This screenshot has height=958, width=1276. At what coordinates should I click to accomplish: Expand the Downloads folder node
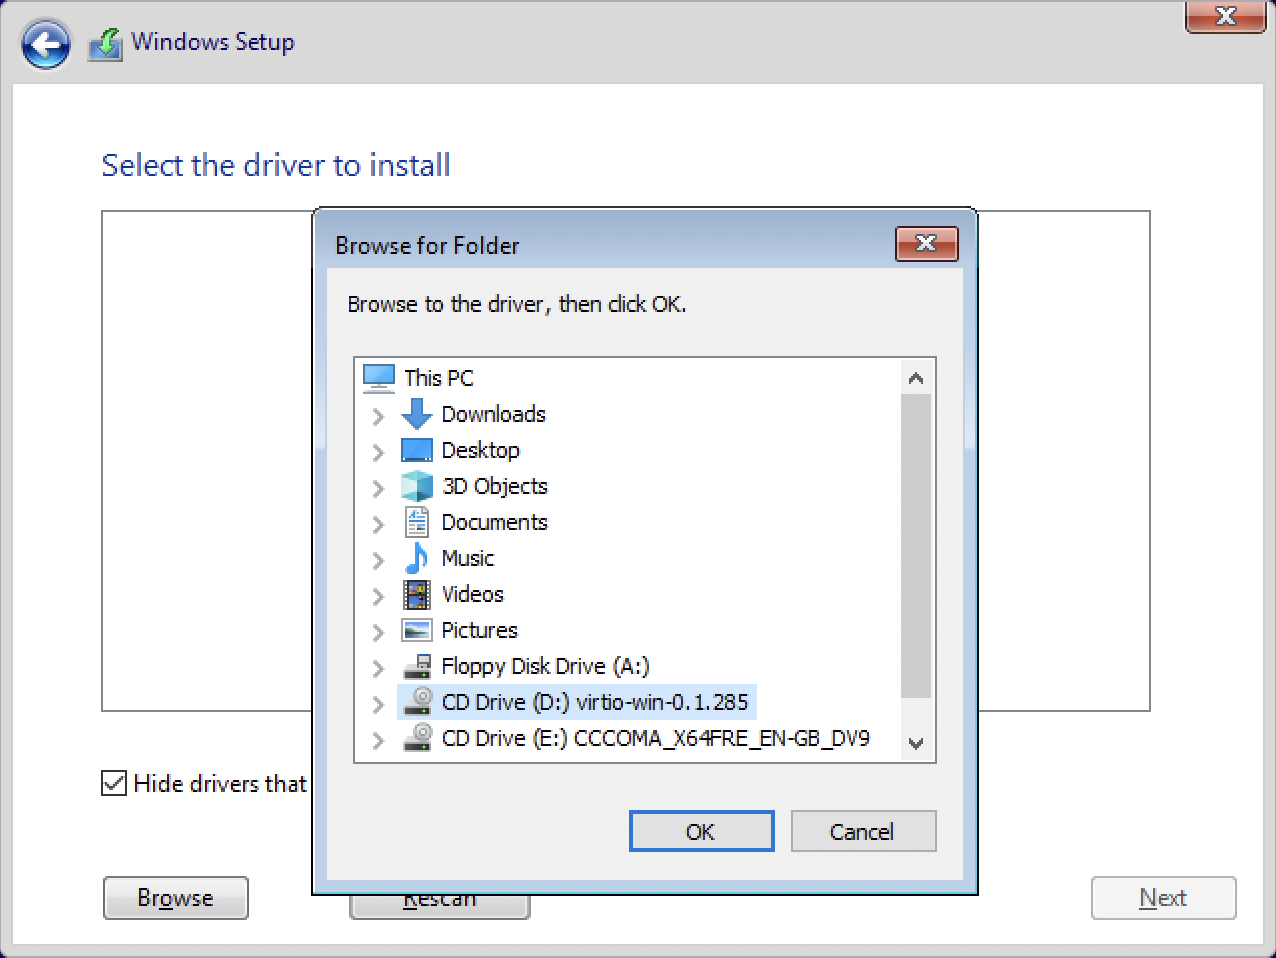point(378,415)
